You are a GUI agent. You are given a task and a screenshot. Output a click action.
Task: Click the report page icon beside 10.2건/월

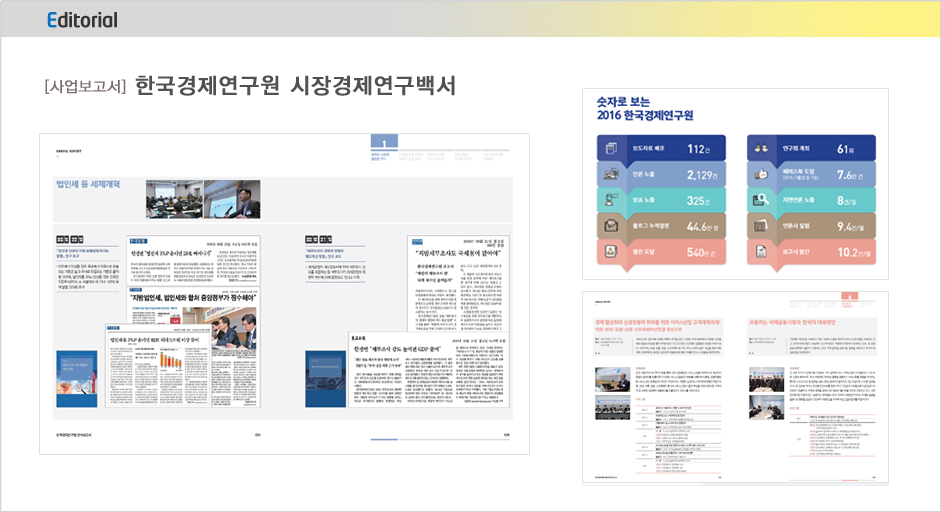pos(761,251)
